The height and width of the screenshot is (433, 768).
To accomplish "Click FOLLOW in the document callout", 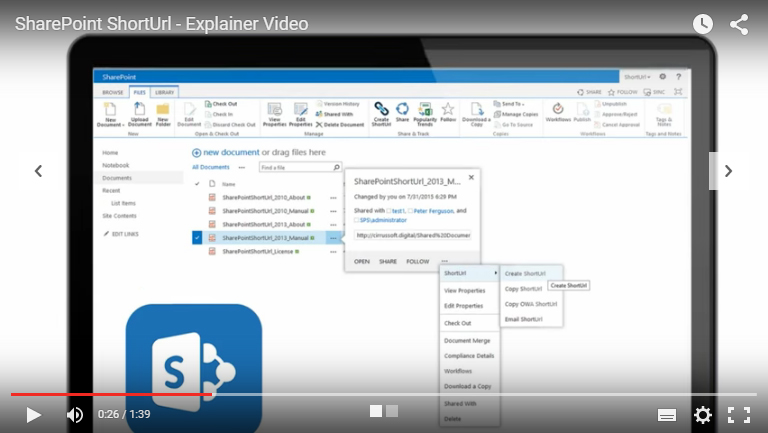I will tap(417, 262).
